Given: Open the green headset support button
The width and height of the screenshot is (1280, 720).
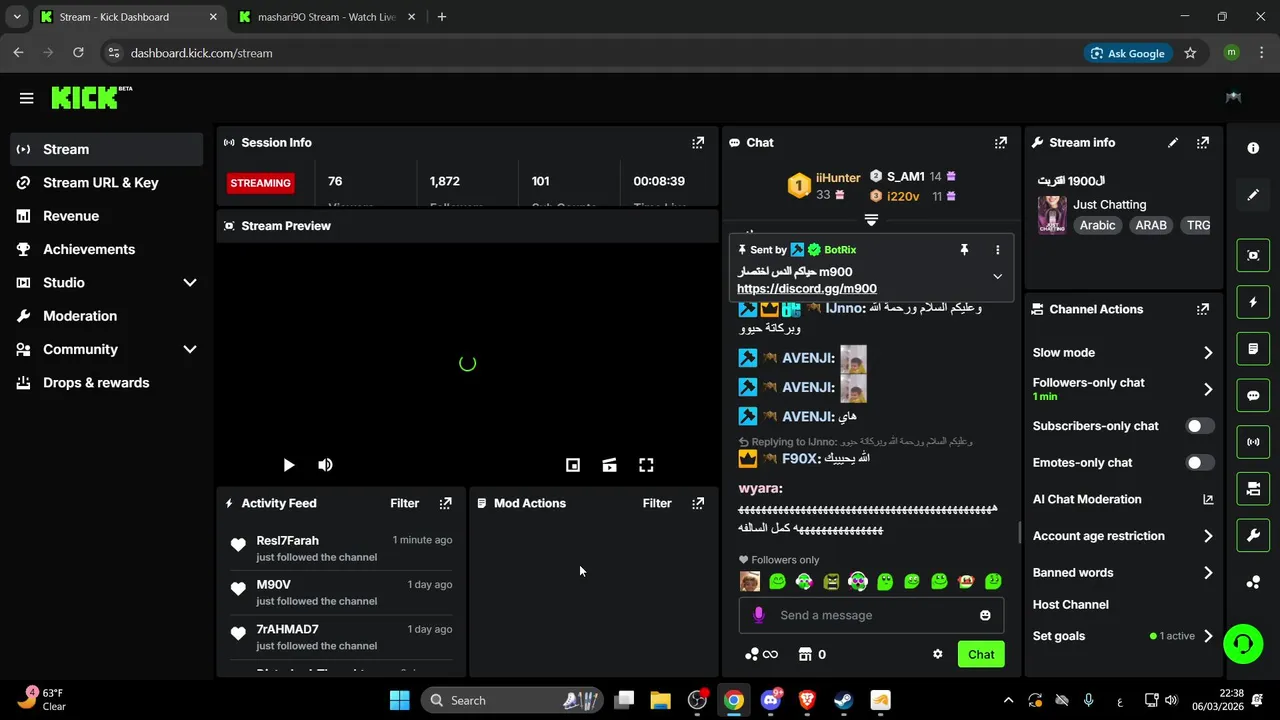Looking at the screenshot, I should tap(1243, 643).
